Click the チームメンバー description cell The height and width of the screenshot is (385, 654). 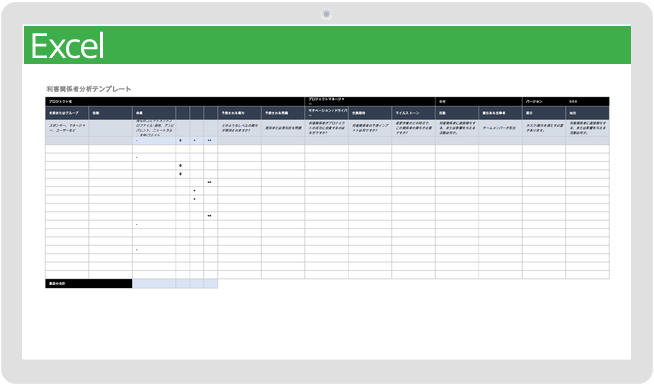pyautogui.click(x=500, y=128)
